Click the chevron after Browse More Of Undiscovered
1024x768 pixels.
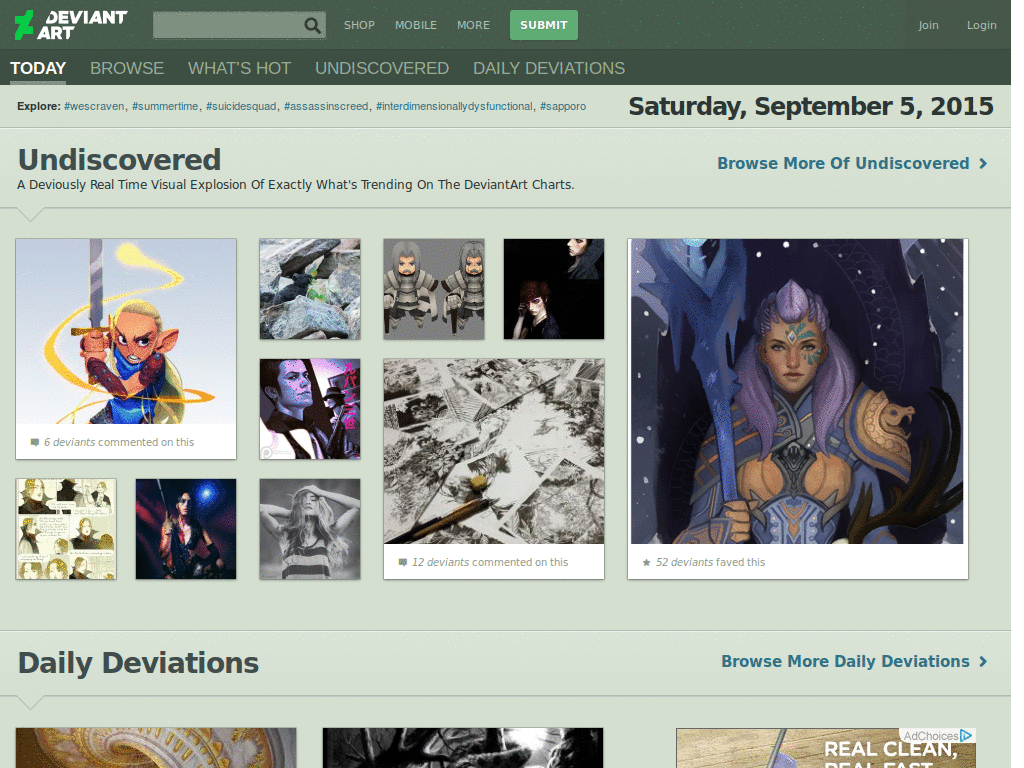tap(984, 163)
